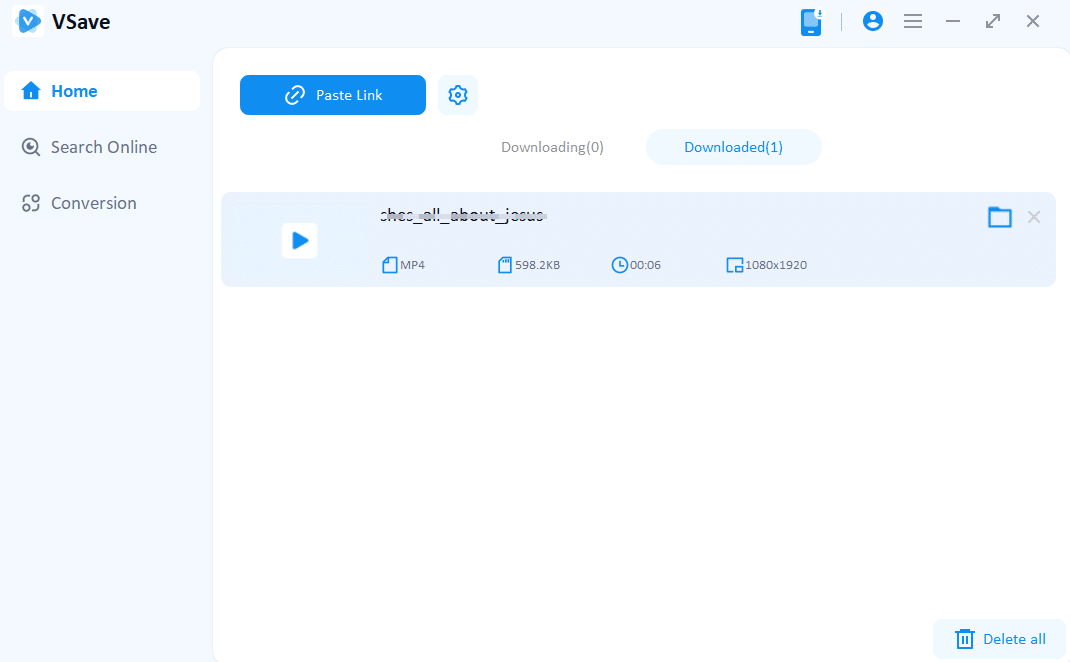The width and height of the screenshot is (1070, 662).
Task: Click the 598.2KB file size icon
Action: pyautogui.click(x=505, y=265)
